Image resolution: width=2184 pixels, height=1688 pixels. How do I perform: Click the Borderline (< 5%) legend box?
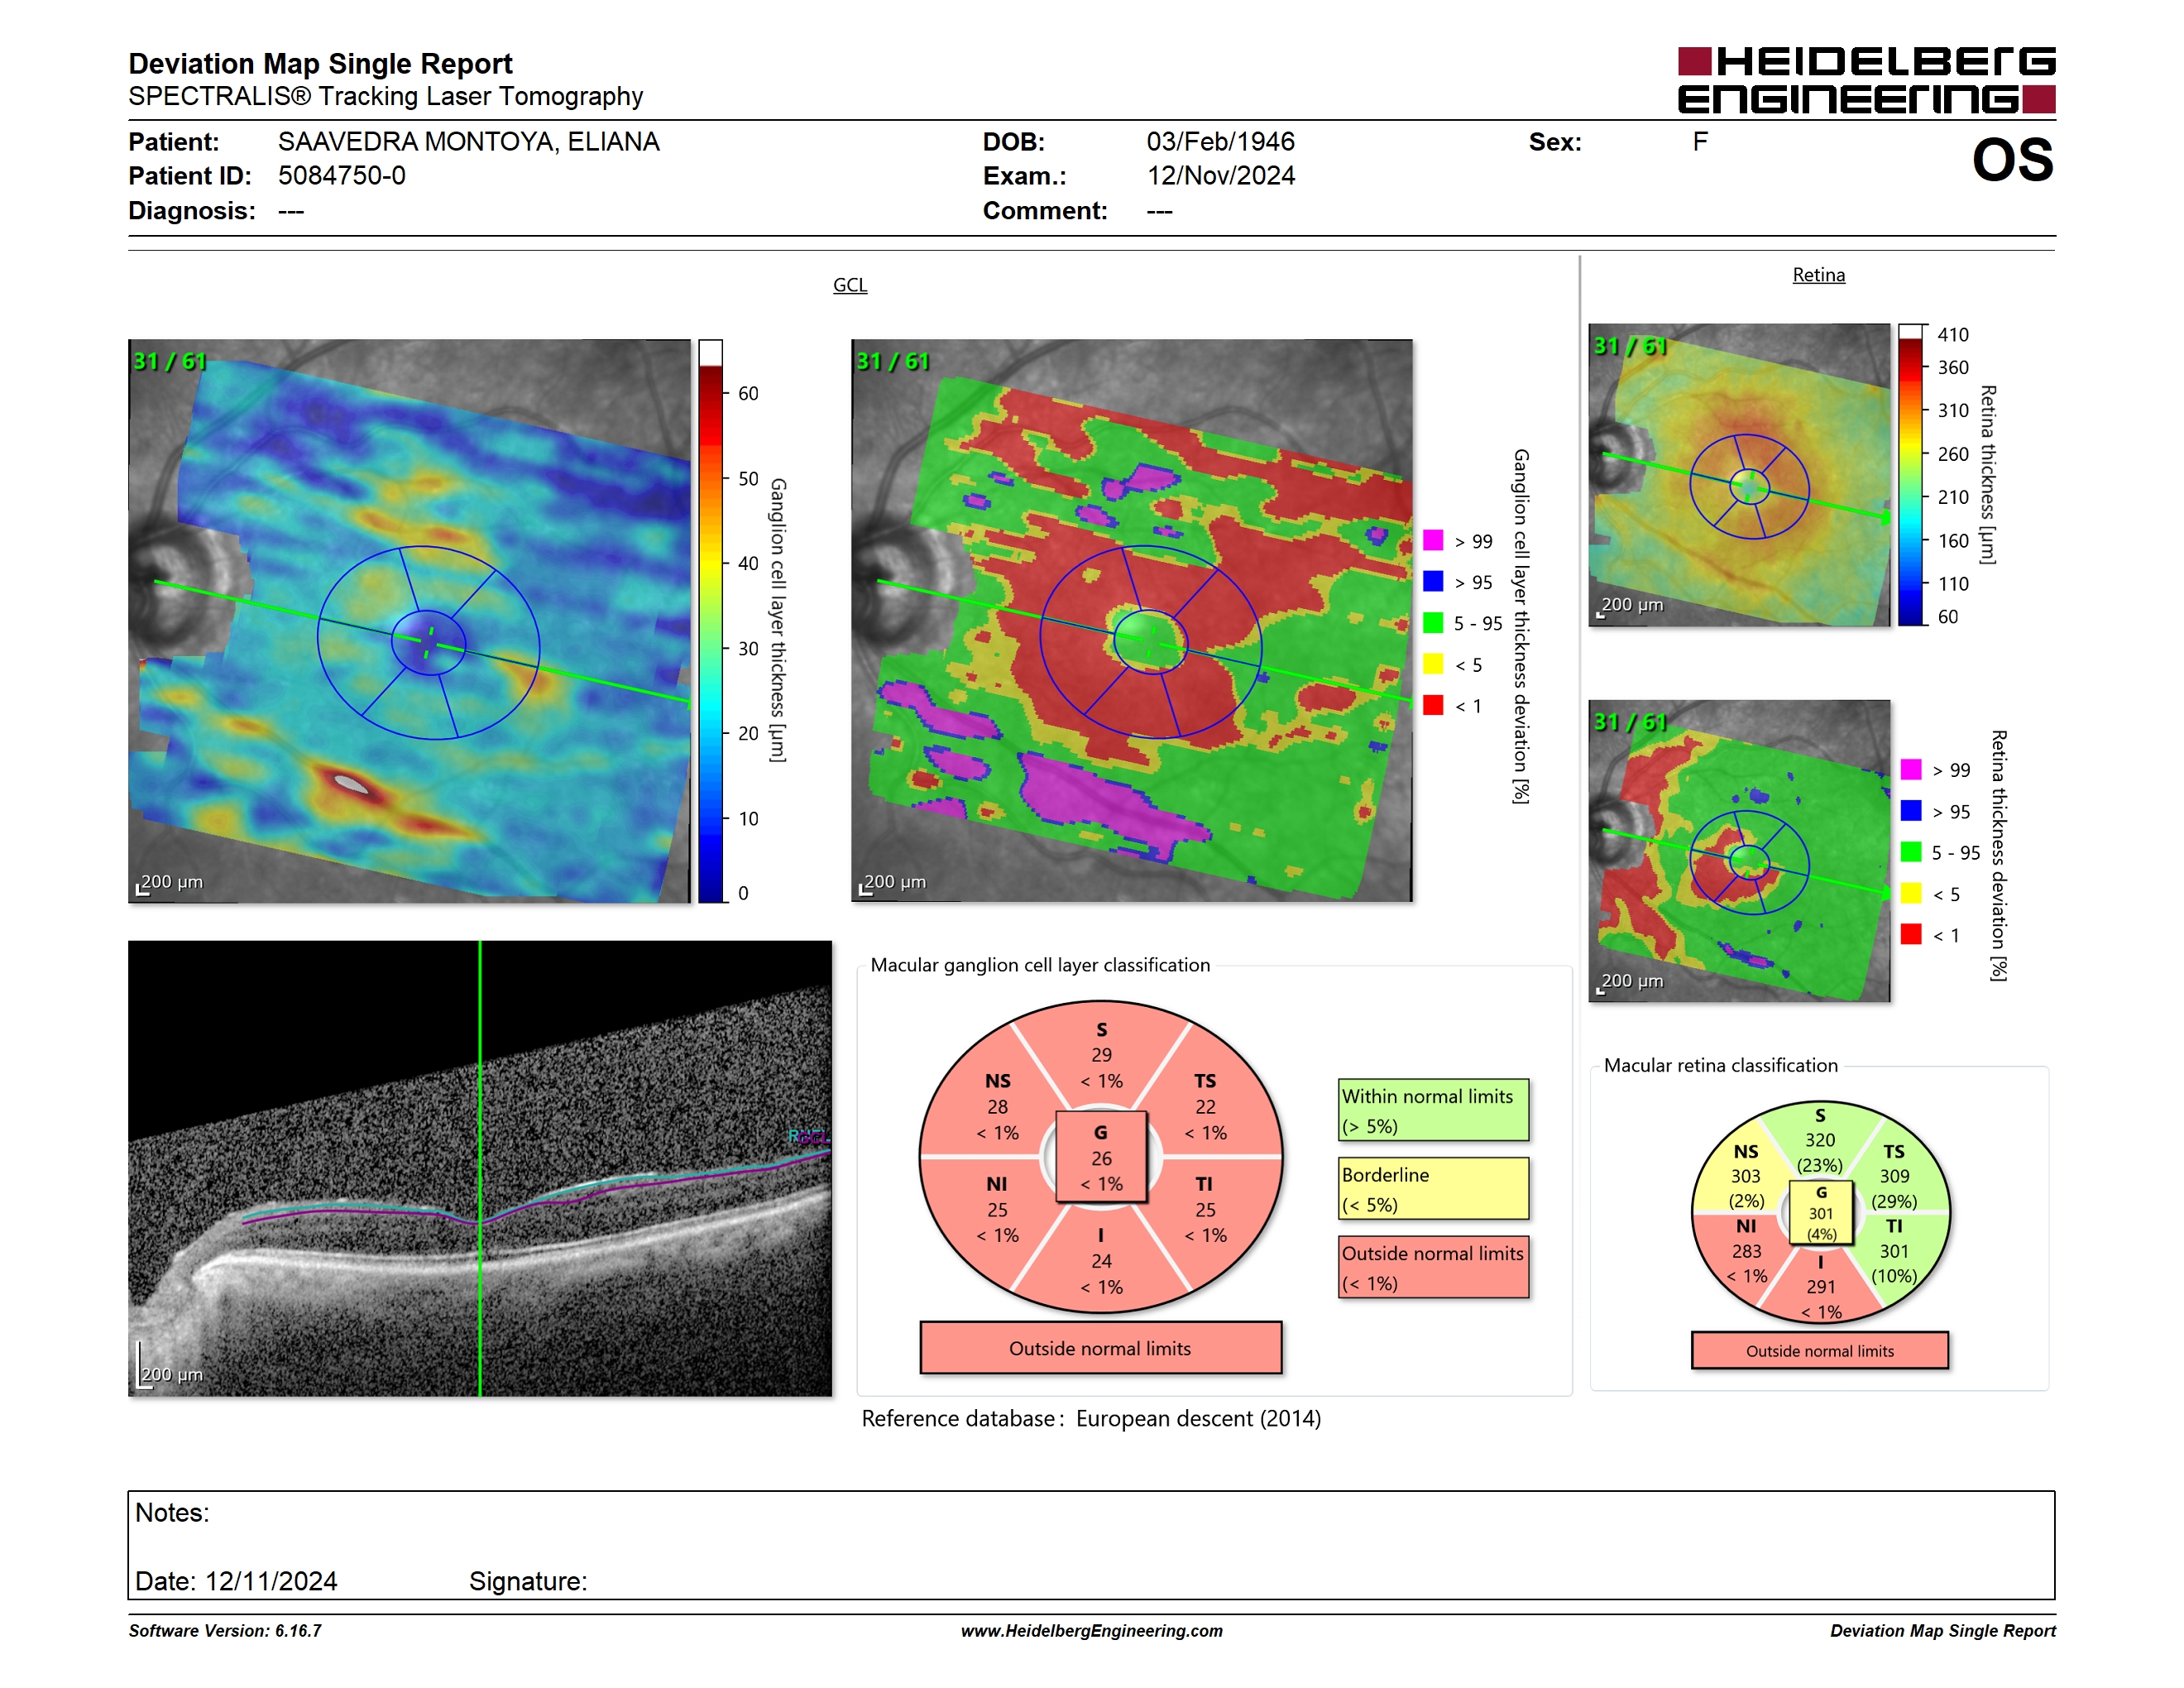(1433, 1188)
